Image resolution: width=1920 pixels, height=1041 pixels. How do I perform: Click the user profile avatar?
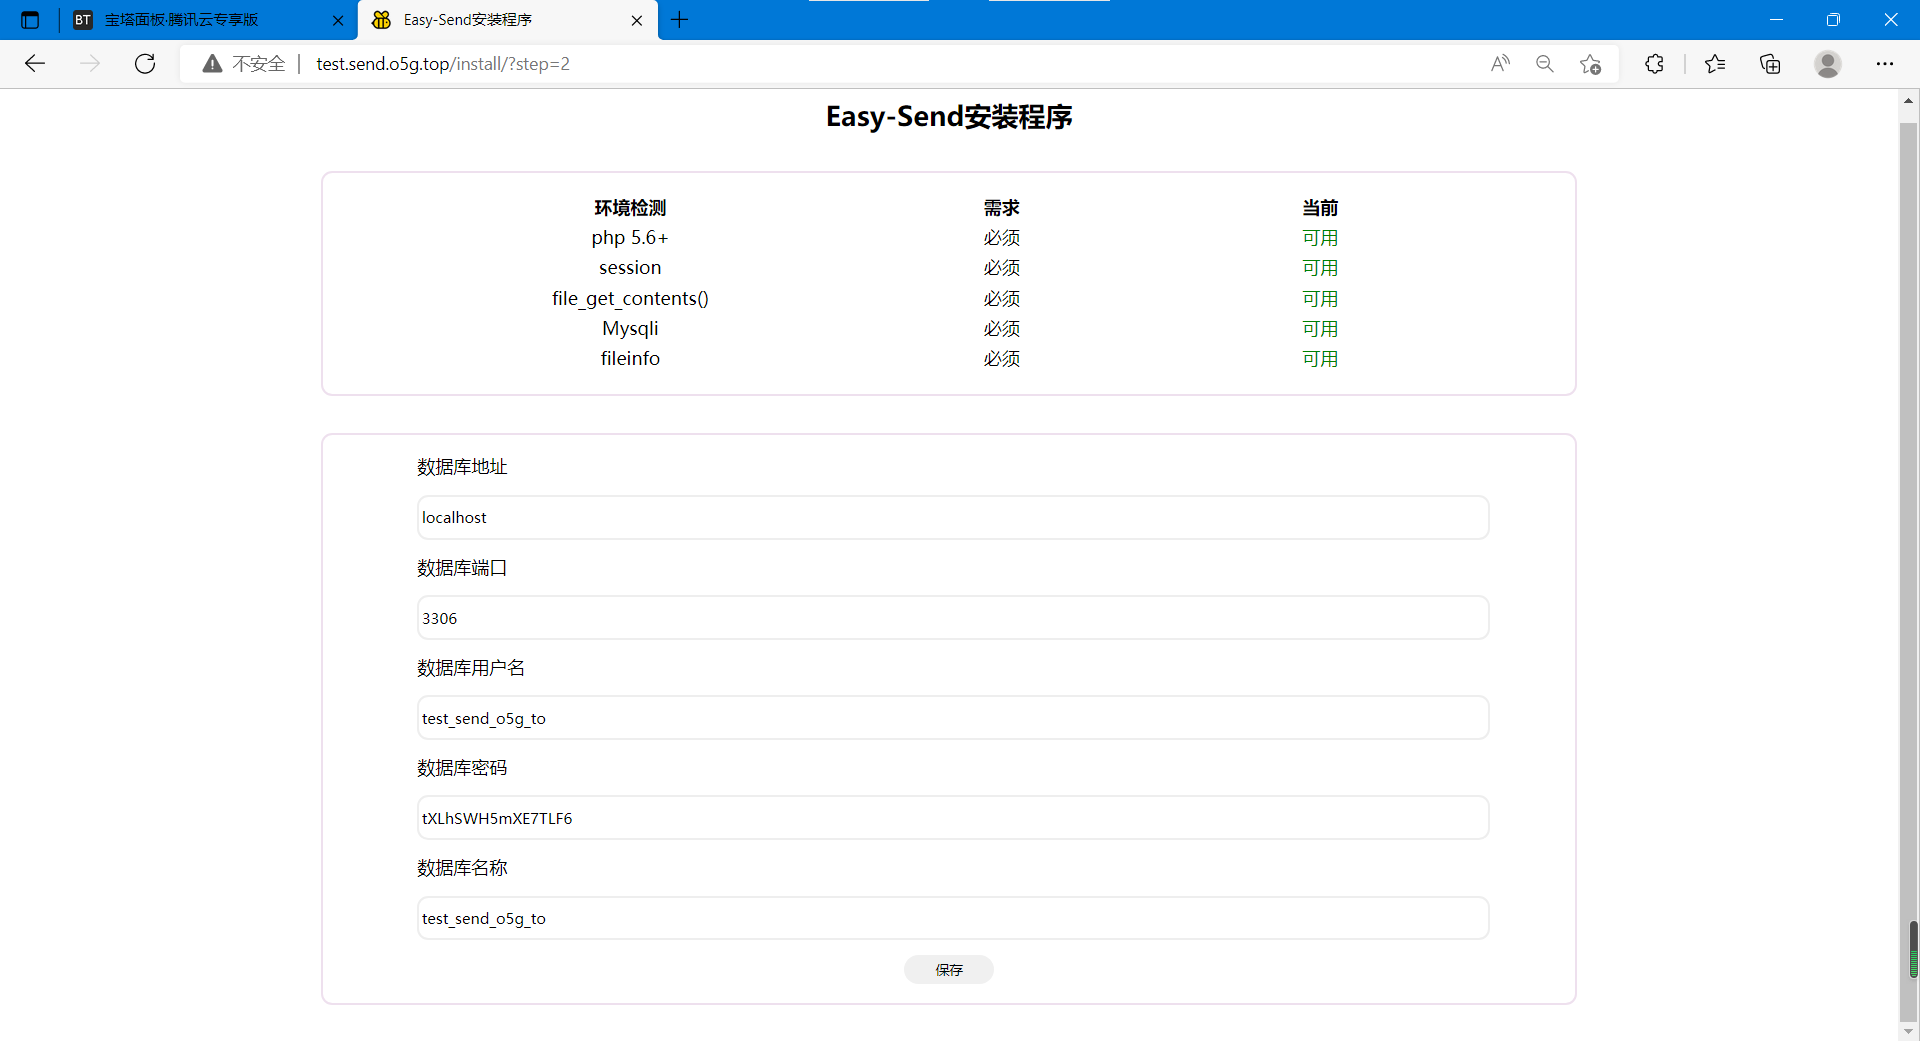[1828, 64]
